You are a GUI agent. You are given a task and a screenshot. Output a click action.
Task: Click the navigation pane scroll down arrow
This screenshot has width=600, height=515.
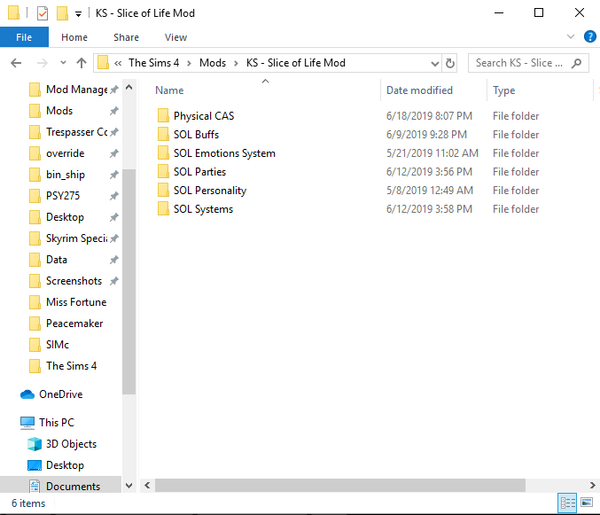pyautogui.click(x=129, y=486)
